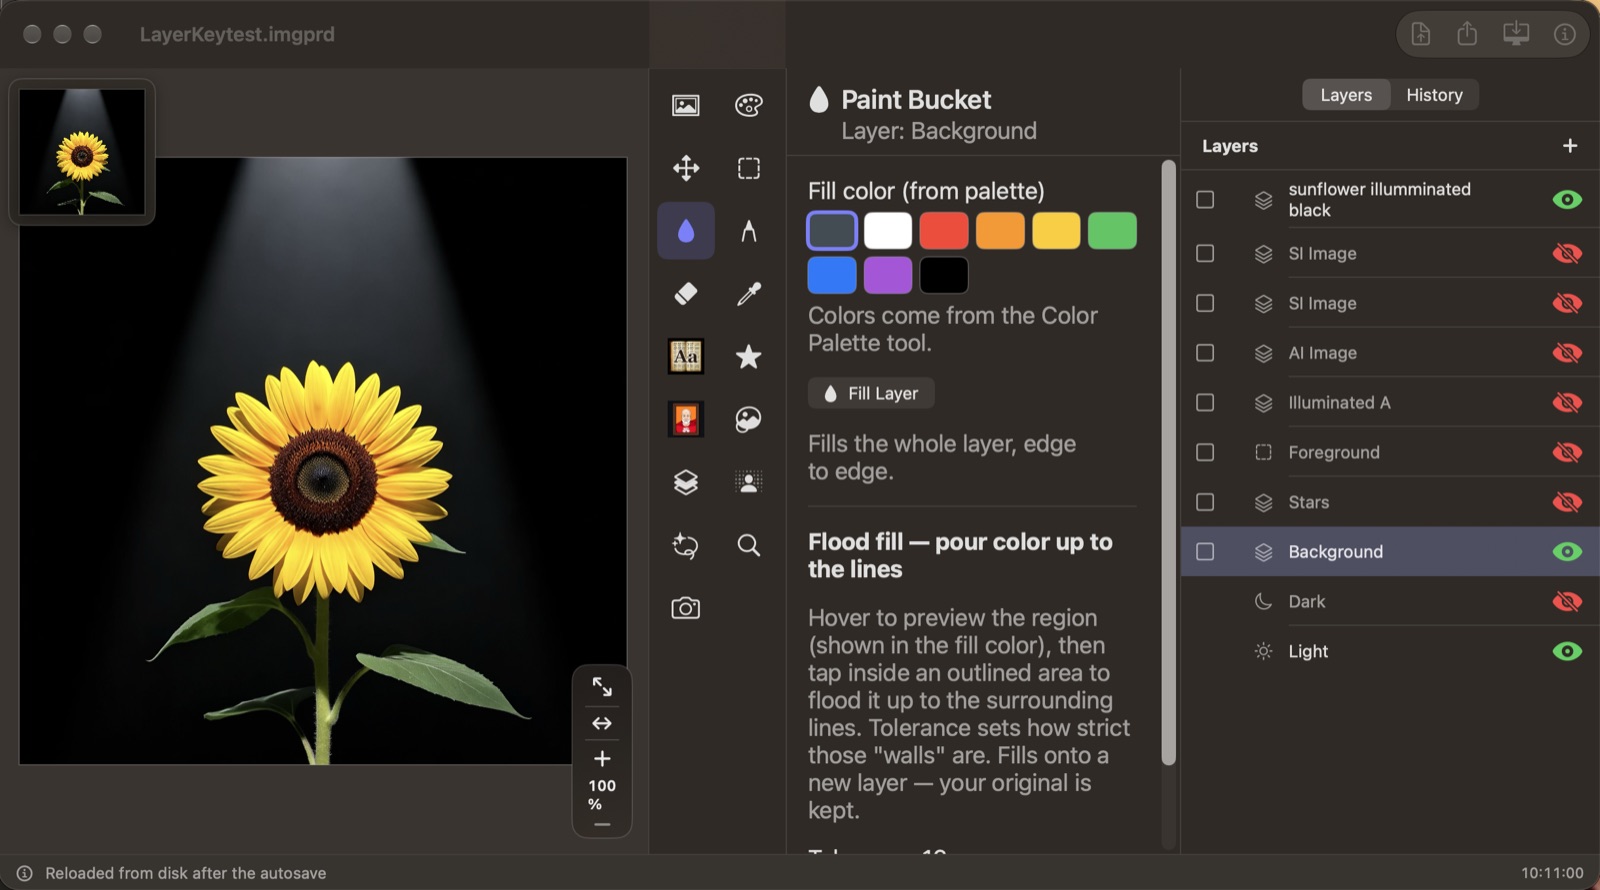Select the person portrait tool
The image size is (1600, 890).
pyautogui.click(x=749, y=482)
